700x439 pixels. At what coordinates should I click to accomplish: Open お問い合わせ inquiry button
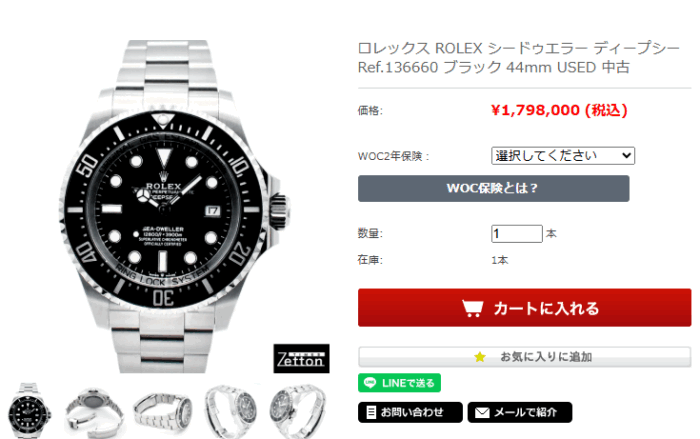(410, 412)
